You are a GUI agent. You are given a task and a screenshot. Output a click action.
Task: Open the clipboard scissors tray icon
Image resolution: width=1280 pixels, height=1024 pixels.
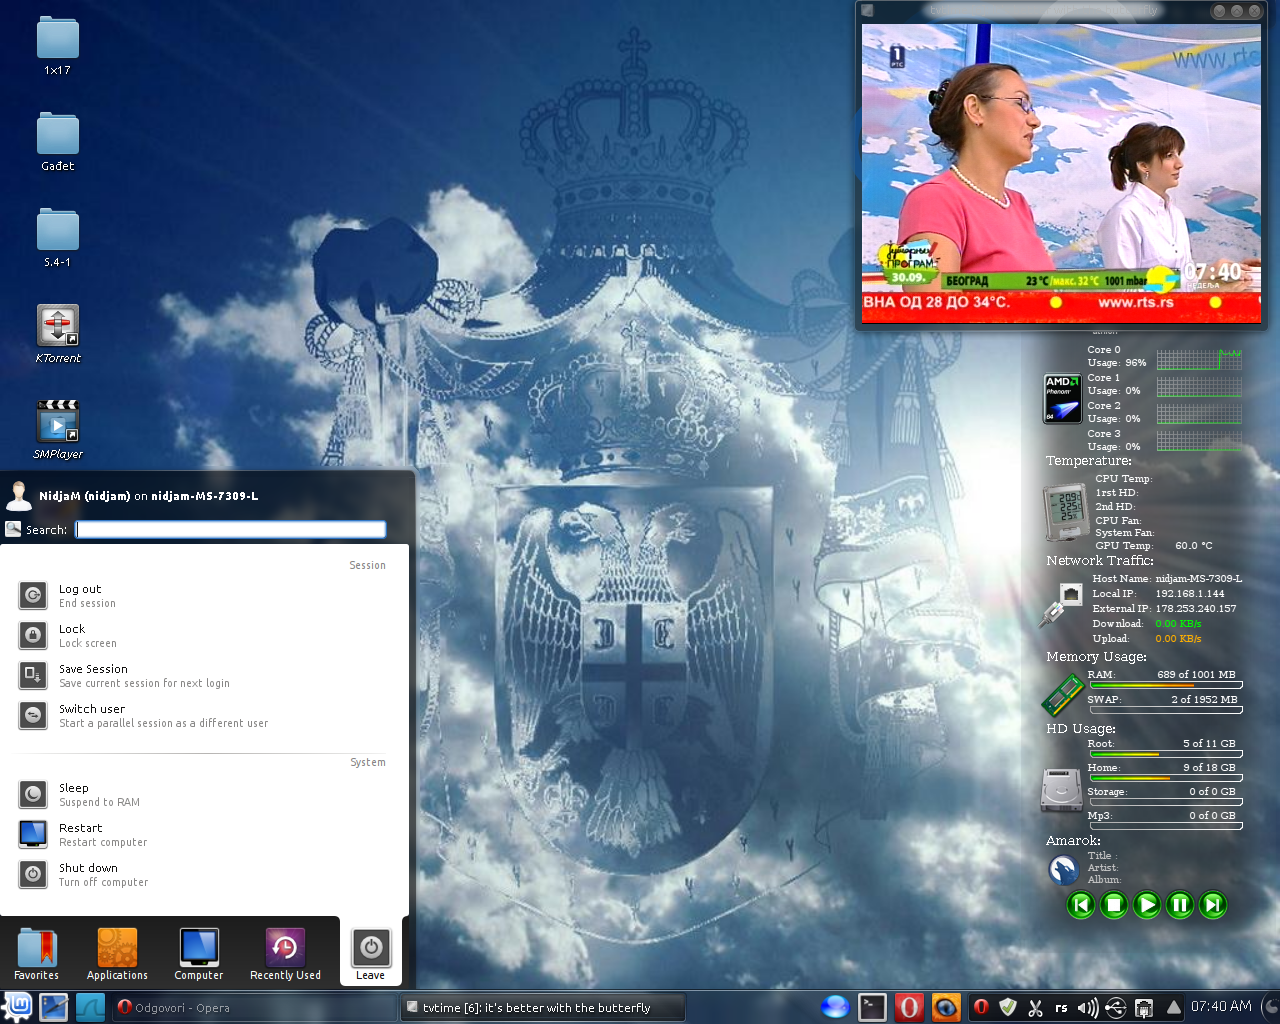[x=1035, y=1007]
